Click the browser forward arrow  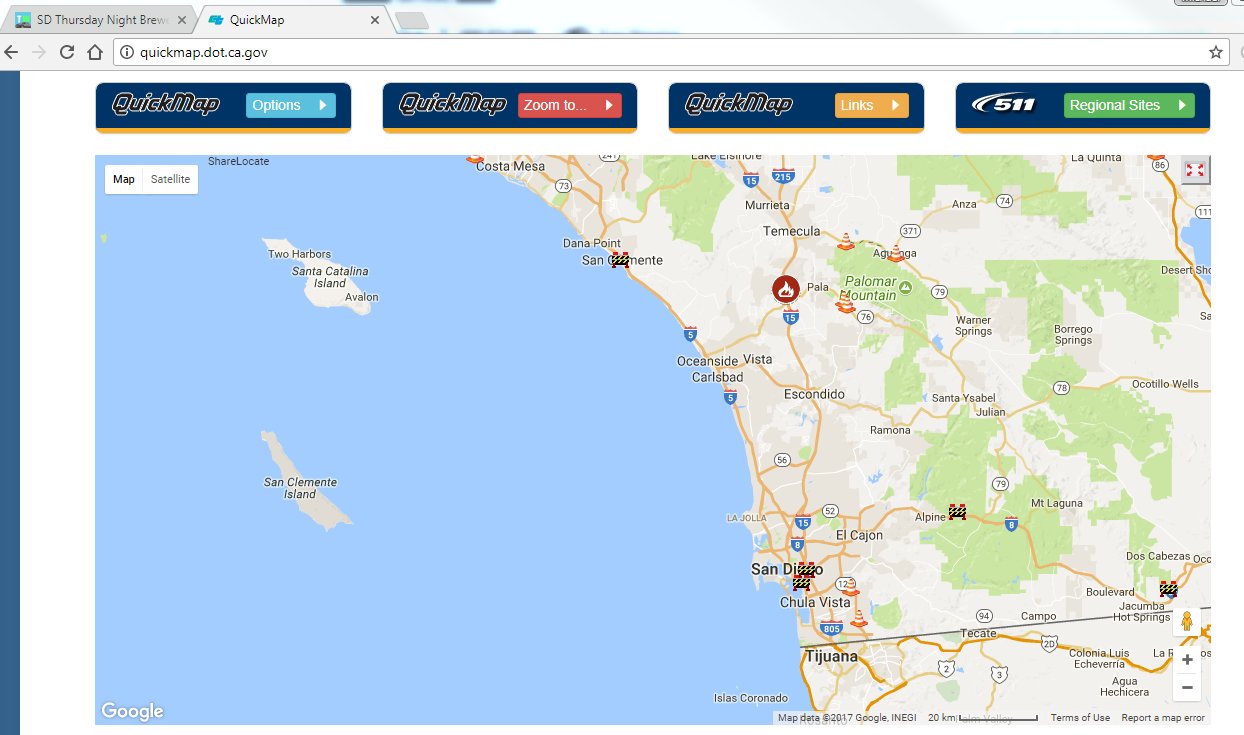[x=39, y=52]
